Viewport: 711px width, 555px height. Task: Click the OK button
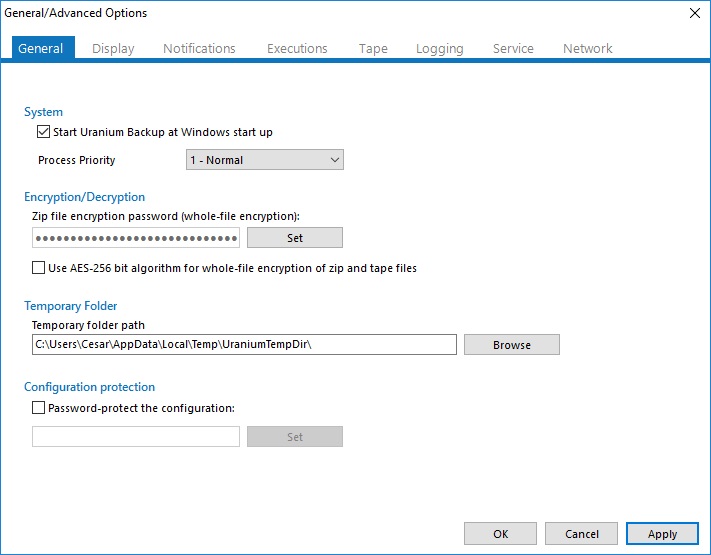500,534
